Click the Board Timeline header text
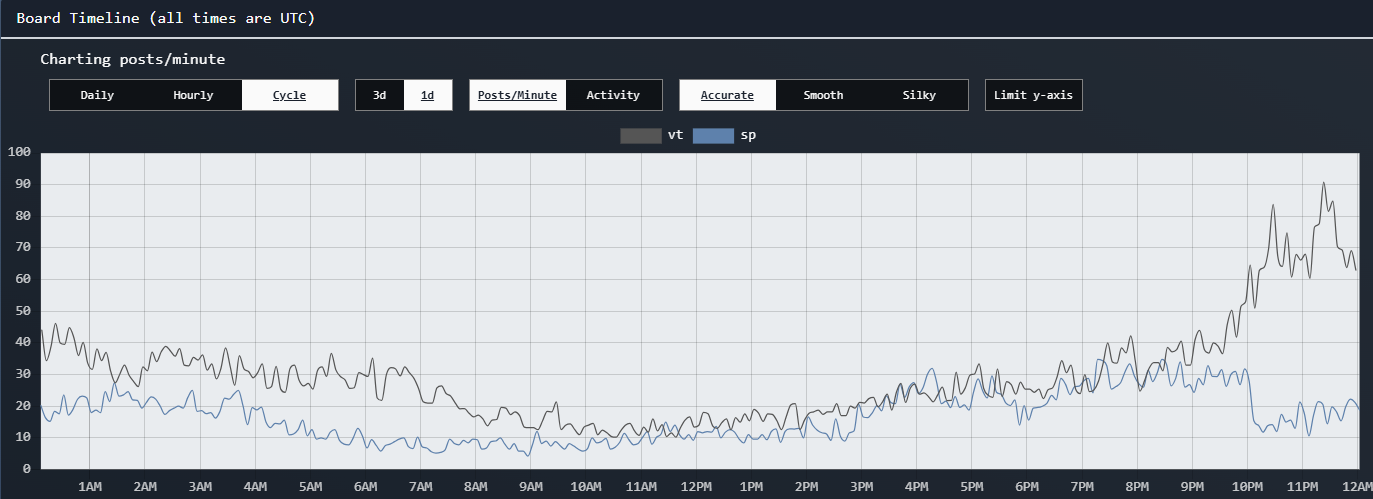The width and height of the screenshot is (1373, 499). coord(165,18)
